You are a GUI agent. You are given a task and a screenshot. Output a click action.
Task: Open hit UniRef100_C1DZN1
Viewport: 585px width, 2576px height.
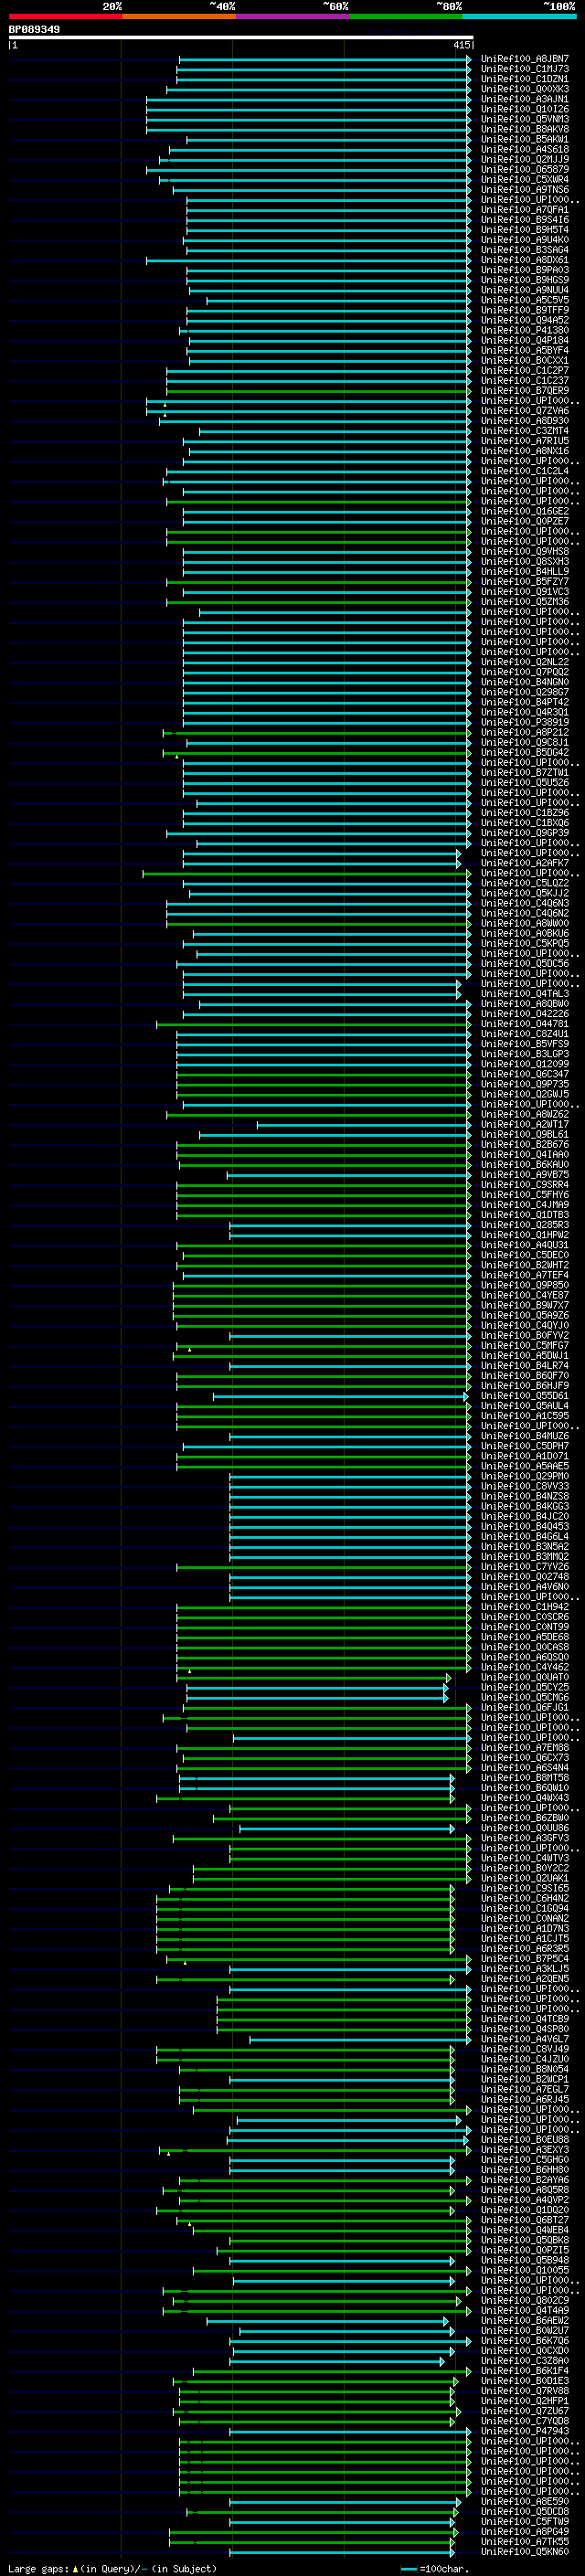point(525,79)
